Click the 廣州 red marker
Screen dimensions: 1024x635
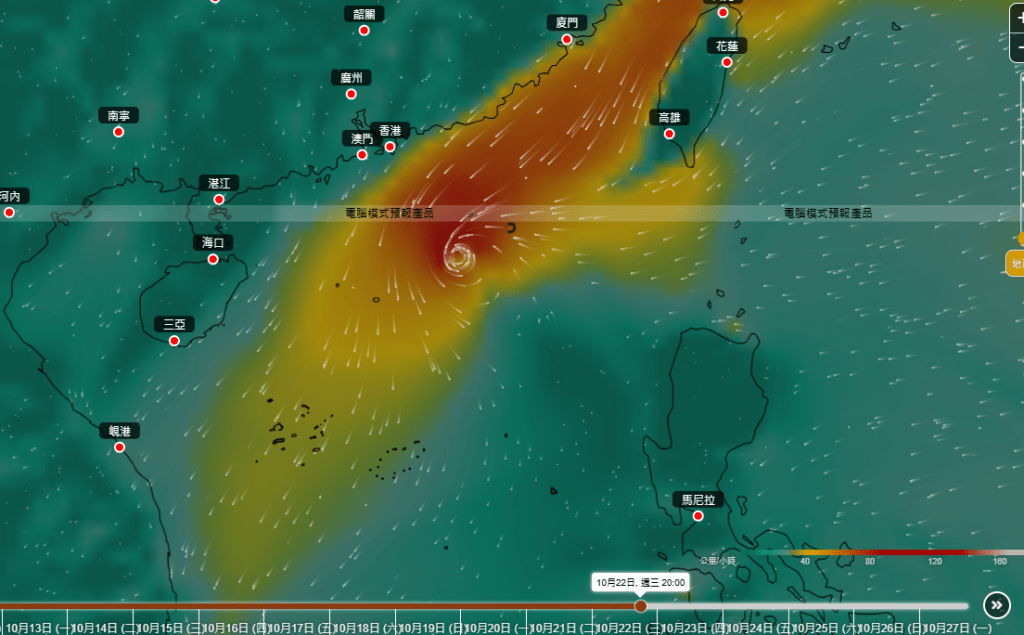(351, 94)
